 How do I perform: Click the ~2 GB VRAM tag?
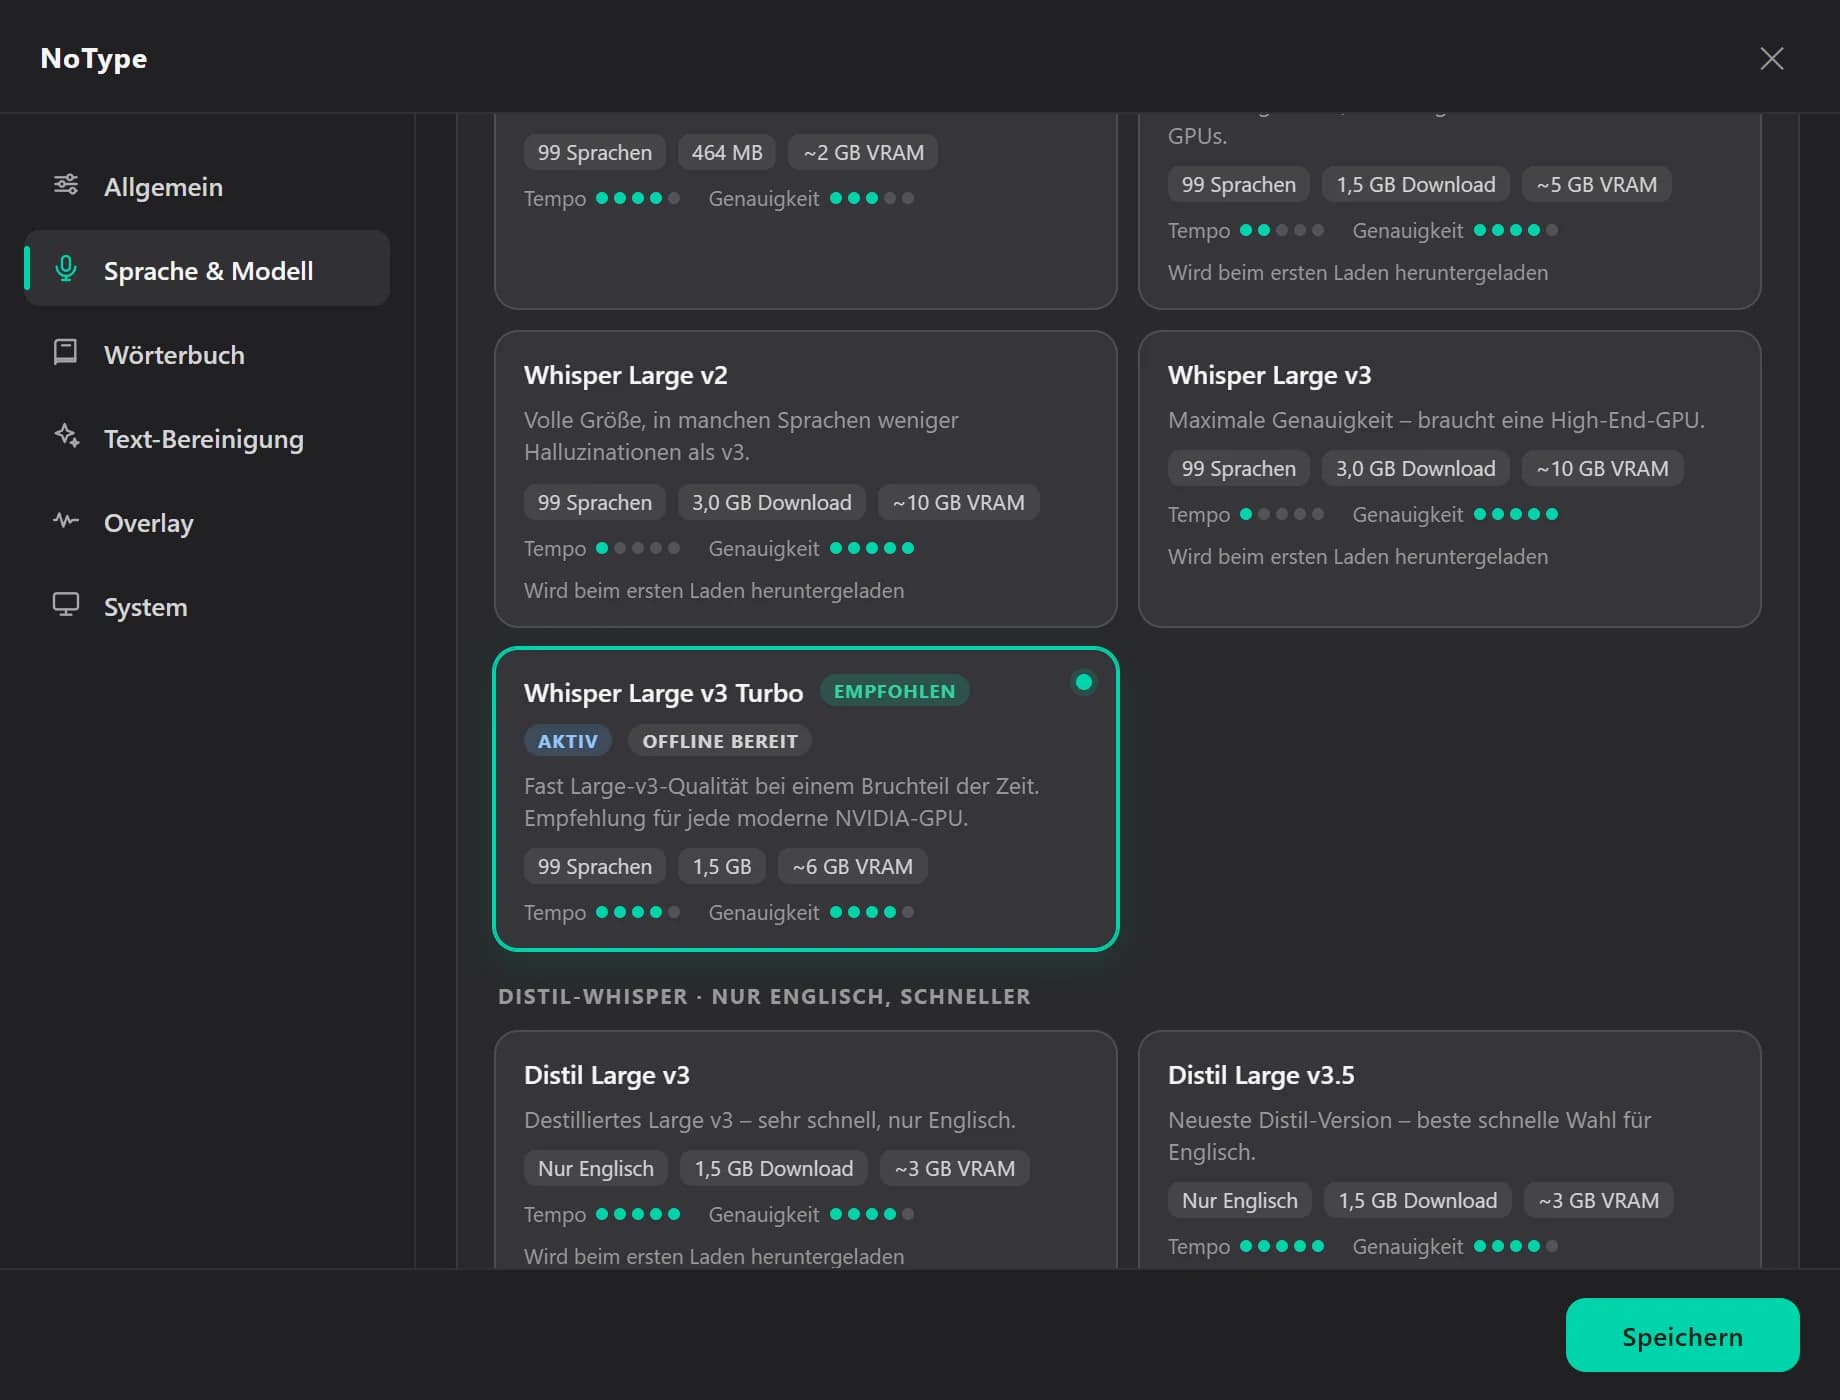tap(863, 152)
